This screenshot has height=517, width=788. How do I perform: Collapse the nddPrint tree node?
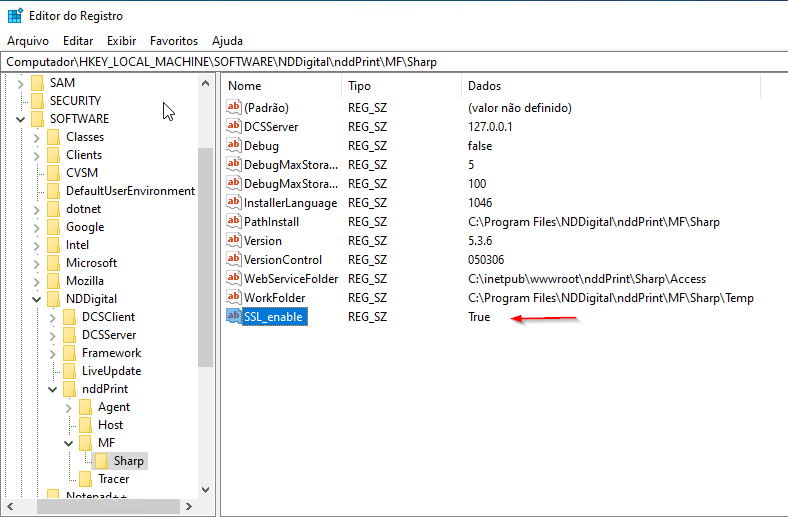(53, 389)
